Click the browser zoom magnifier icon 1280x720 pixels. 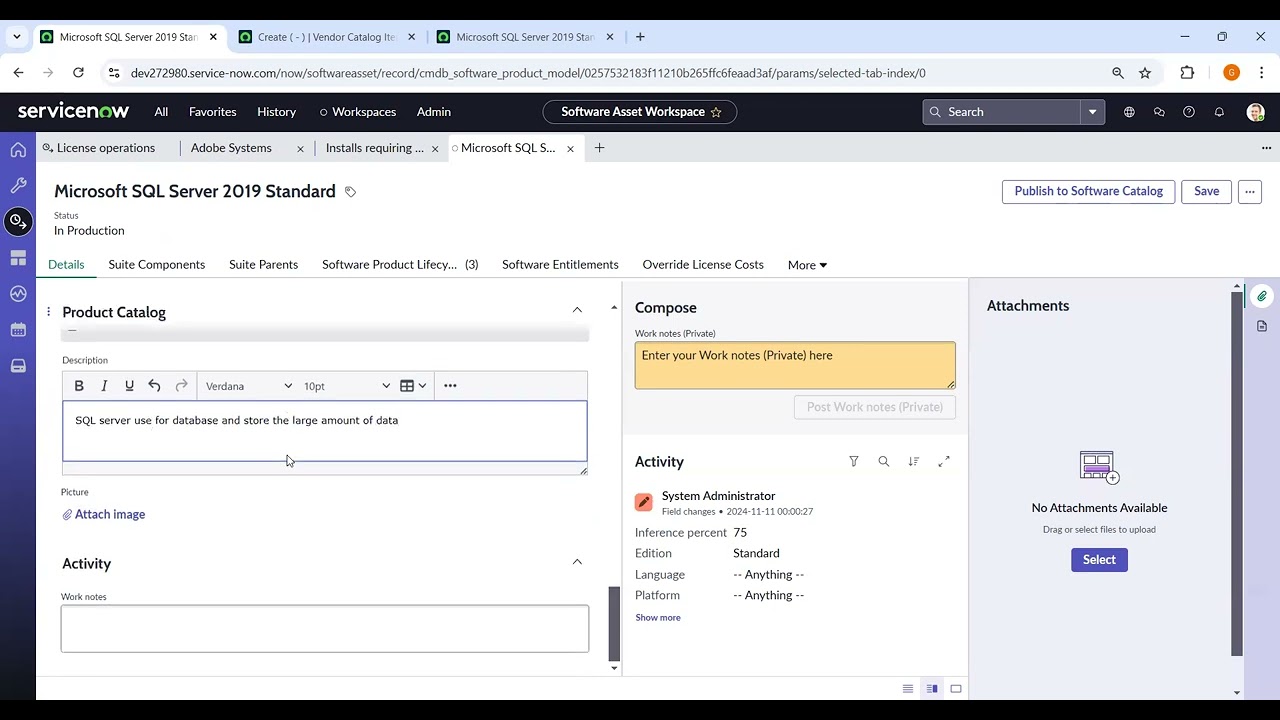(x=1118, y=73)
